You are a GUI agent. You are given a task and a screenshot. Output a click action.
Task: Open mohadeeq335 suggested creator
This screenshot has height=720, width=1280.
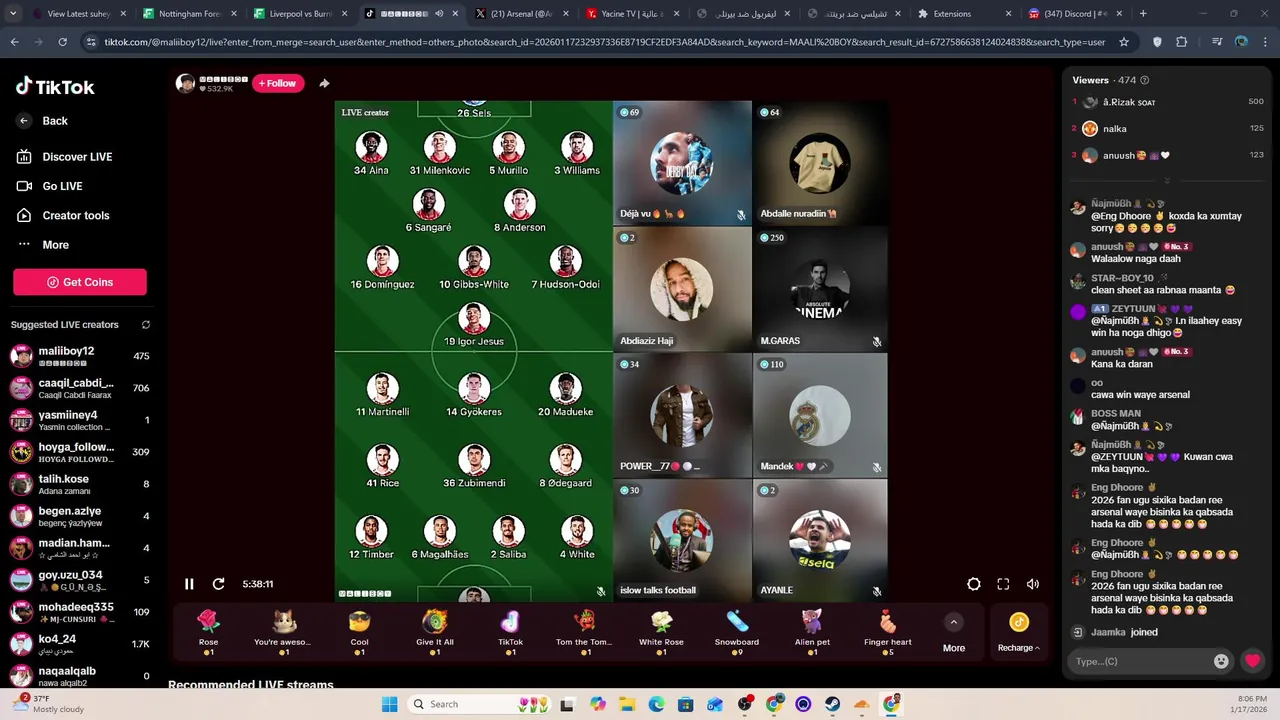click(x=80, y=612)
